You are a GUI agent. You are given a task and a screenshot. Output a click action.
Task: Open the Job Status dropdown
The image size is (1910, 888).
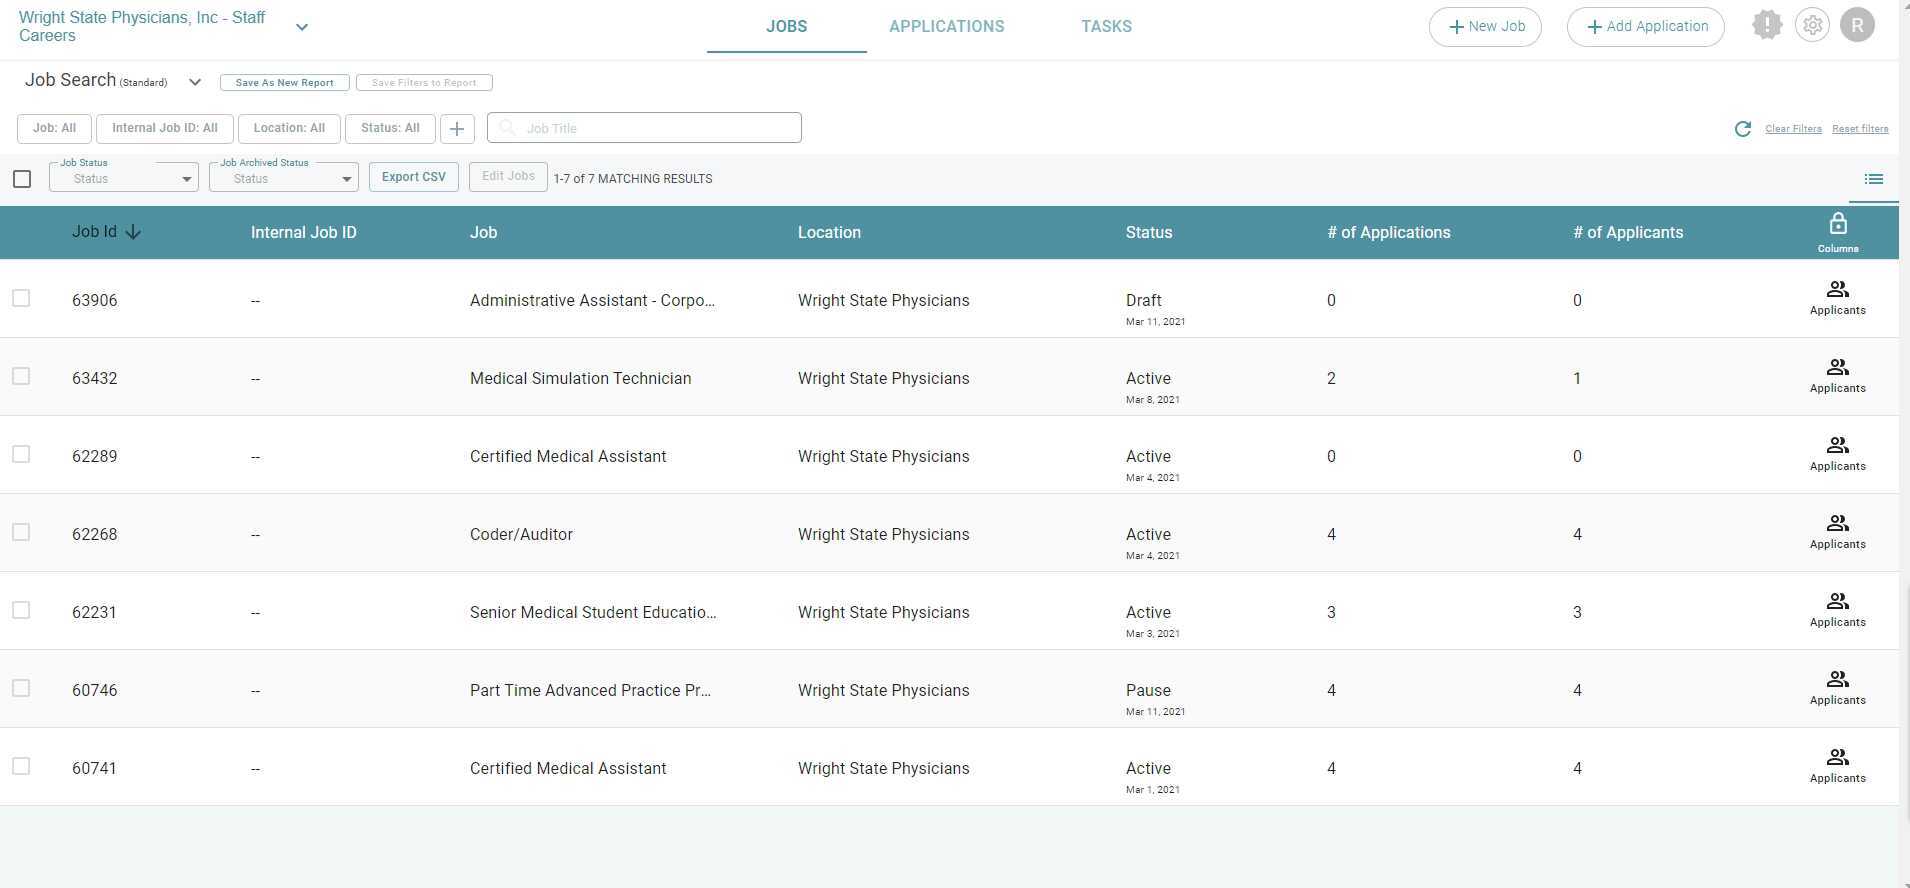124,178
